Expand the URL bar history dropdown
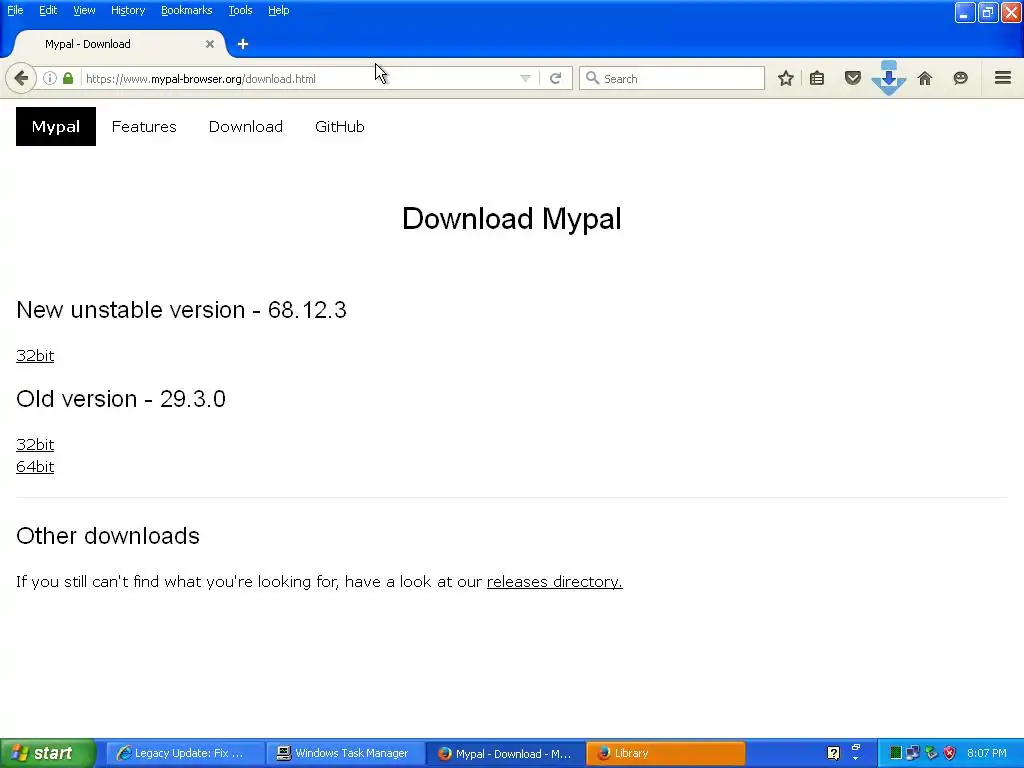 point(525,78)
